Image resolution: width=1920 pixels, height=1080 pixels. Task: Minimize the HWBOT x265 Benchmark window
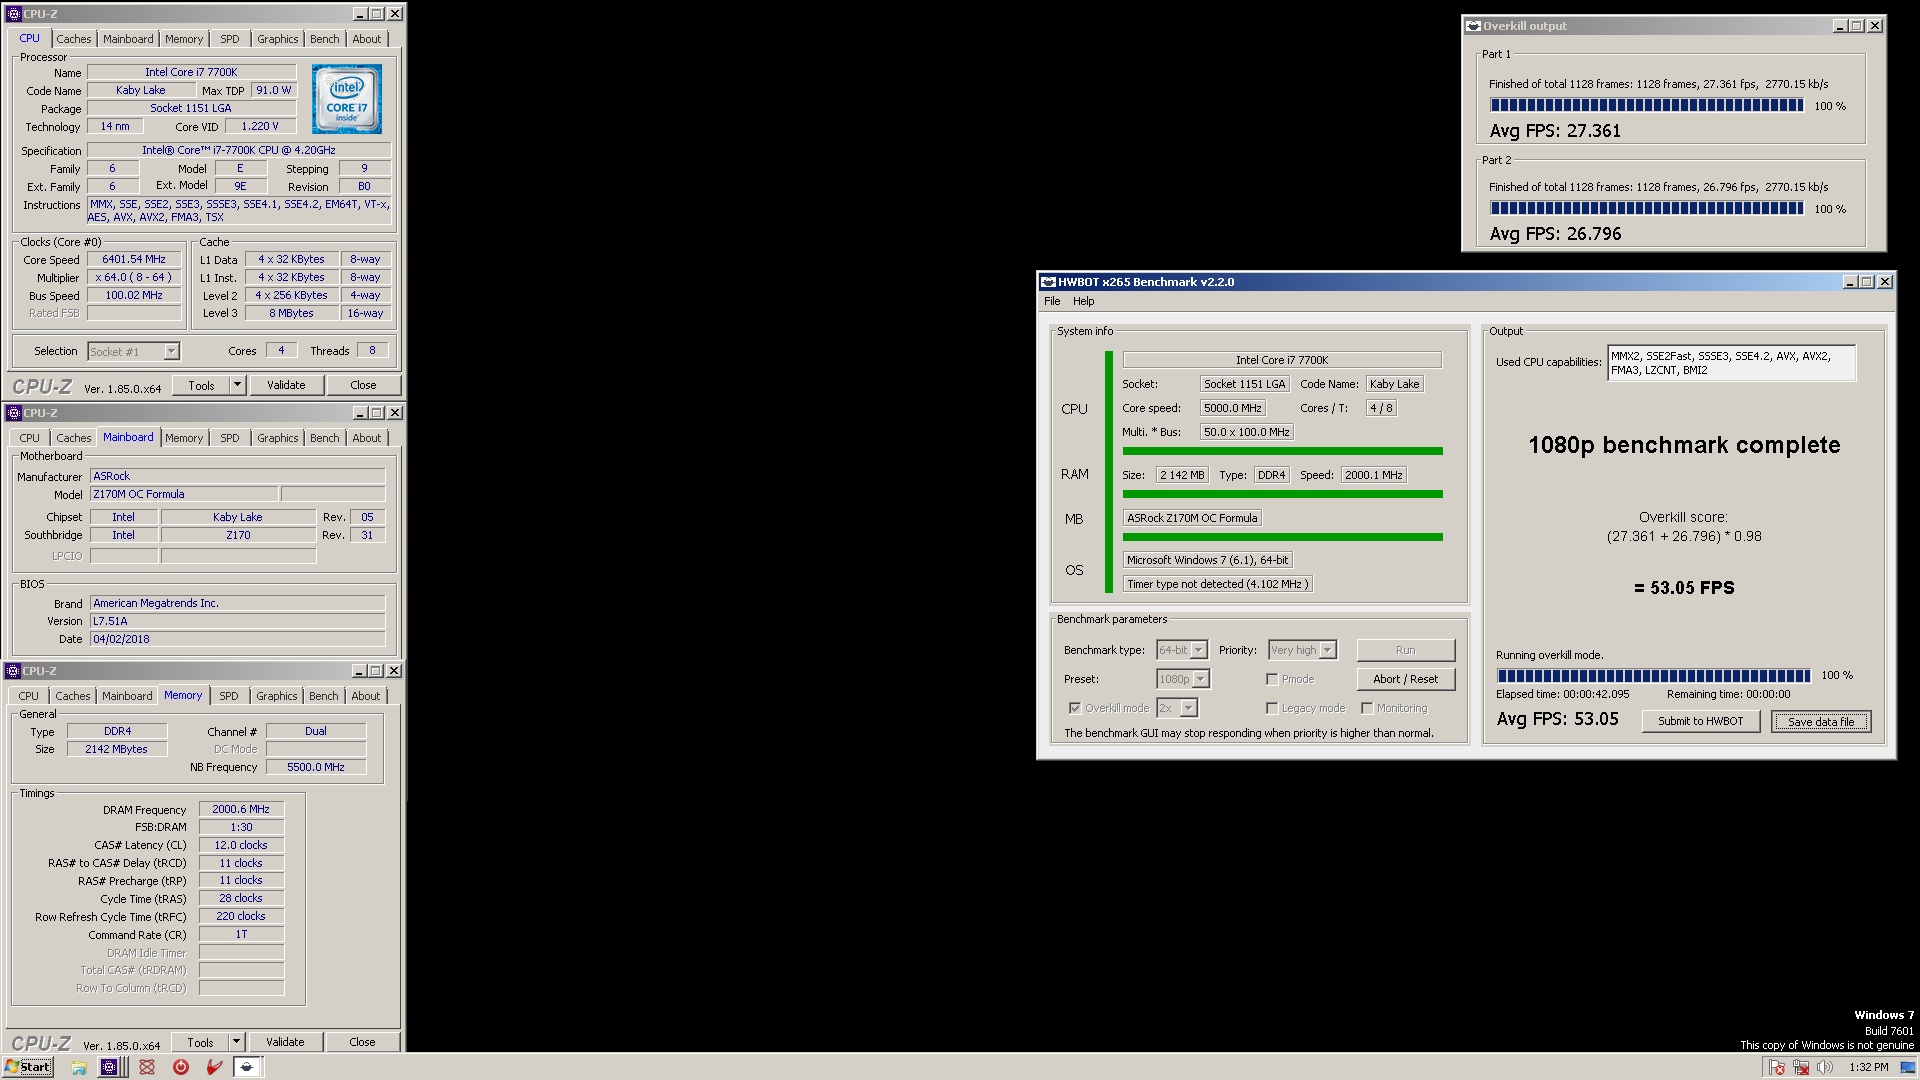pyautogui.click(x=1849, y=282)
